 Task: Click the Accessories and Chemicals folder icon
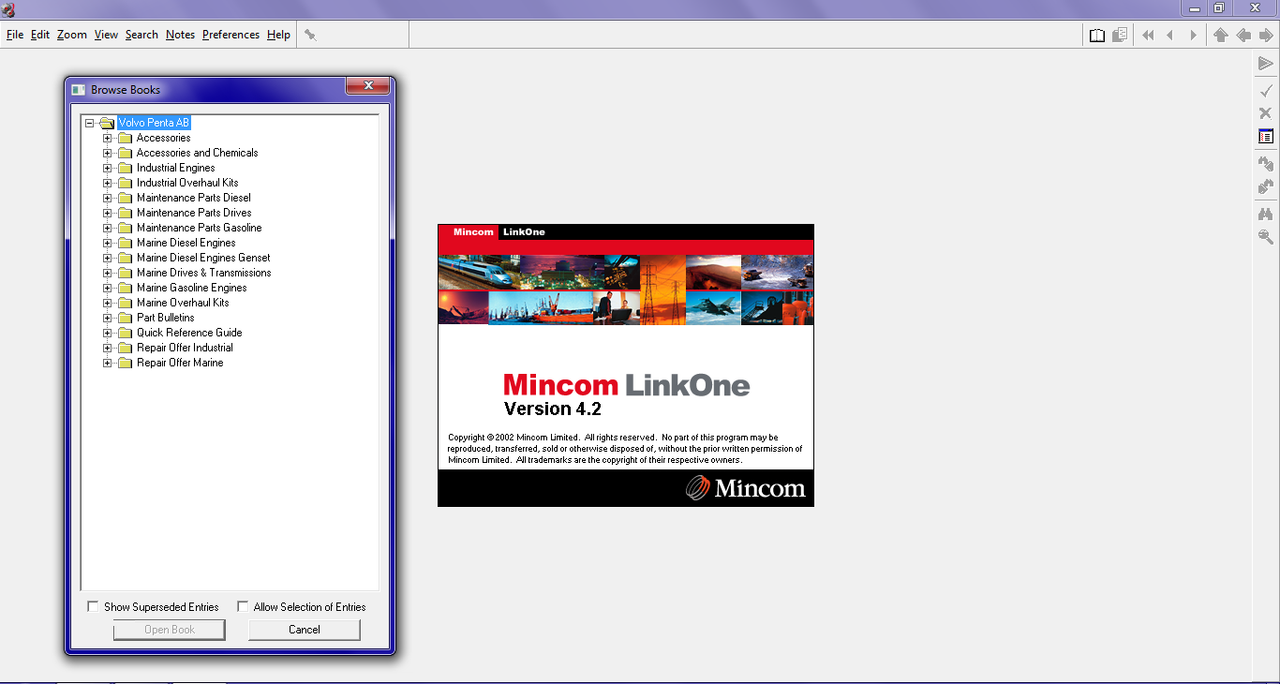pos(125,153)
